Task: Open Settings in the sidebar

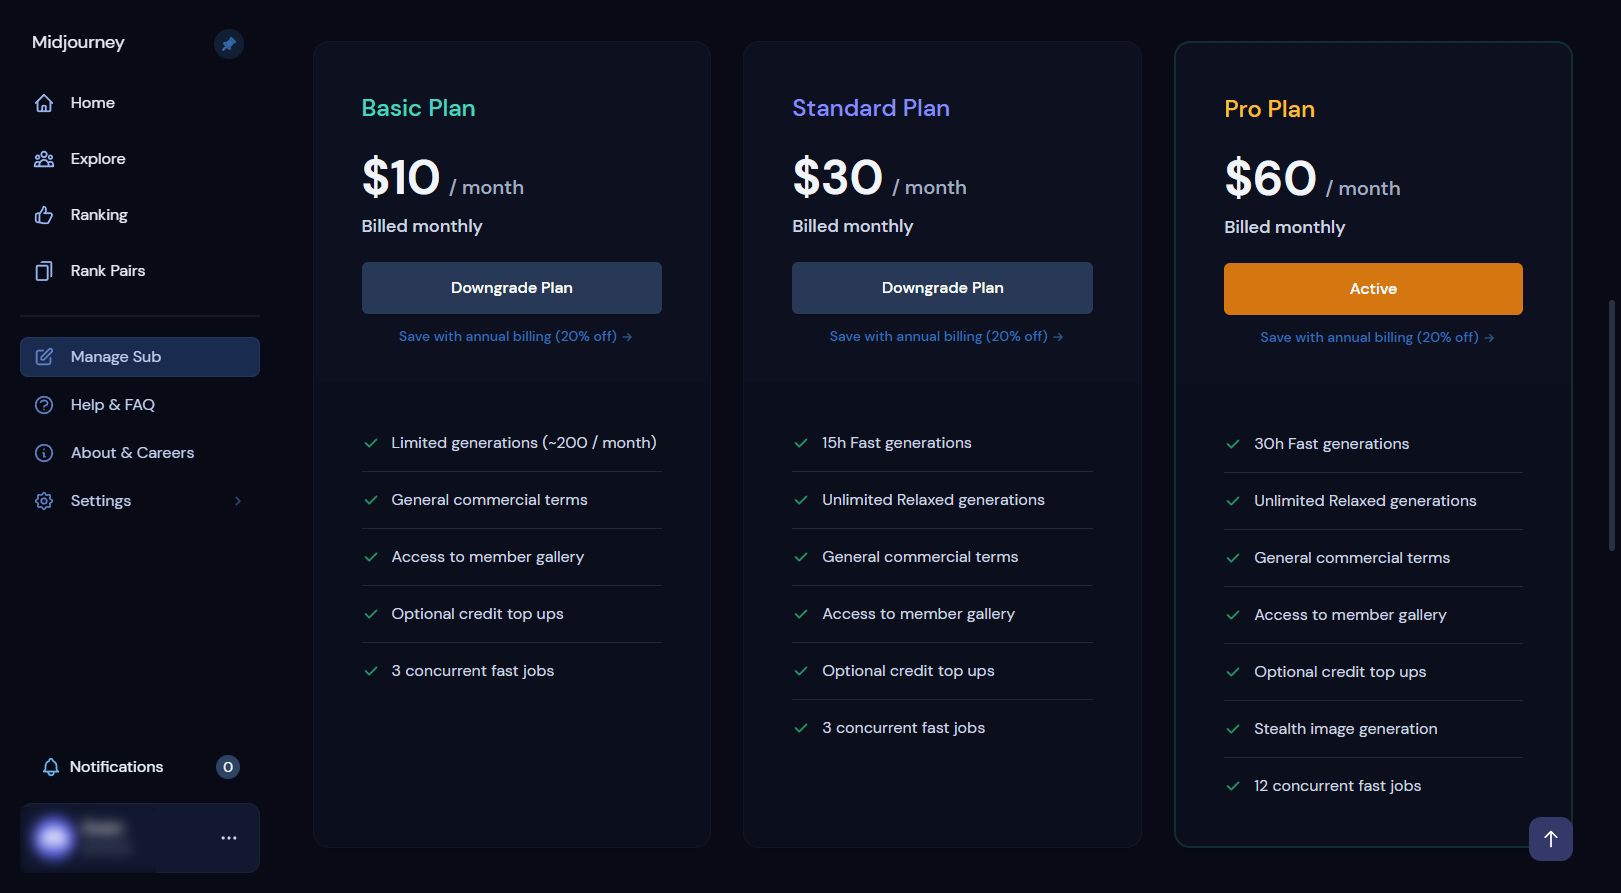Action: (x=101, y=501)
